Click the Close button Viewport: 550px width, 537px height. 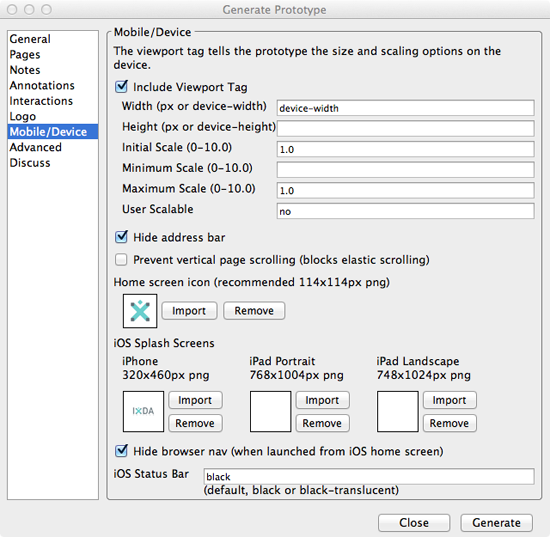[414, 523]
